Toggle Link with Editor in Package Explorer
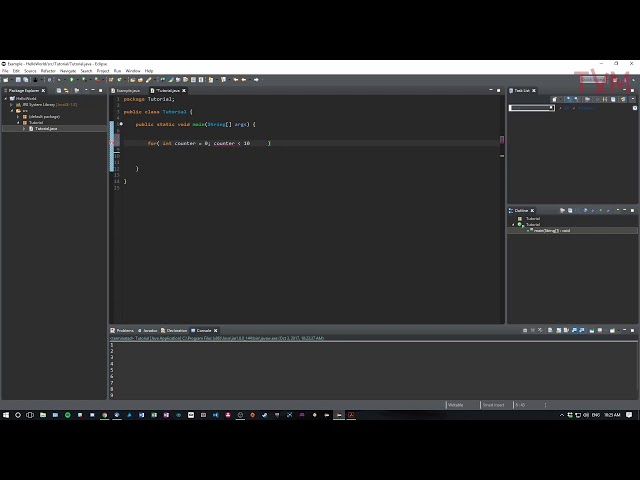The width and height of the screenshot is (640, 480). (x=66, y=90)
